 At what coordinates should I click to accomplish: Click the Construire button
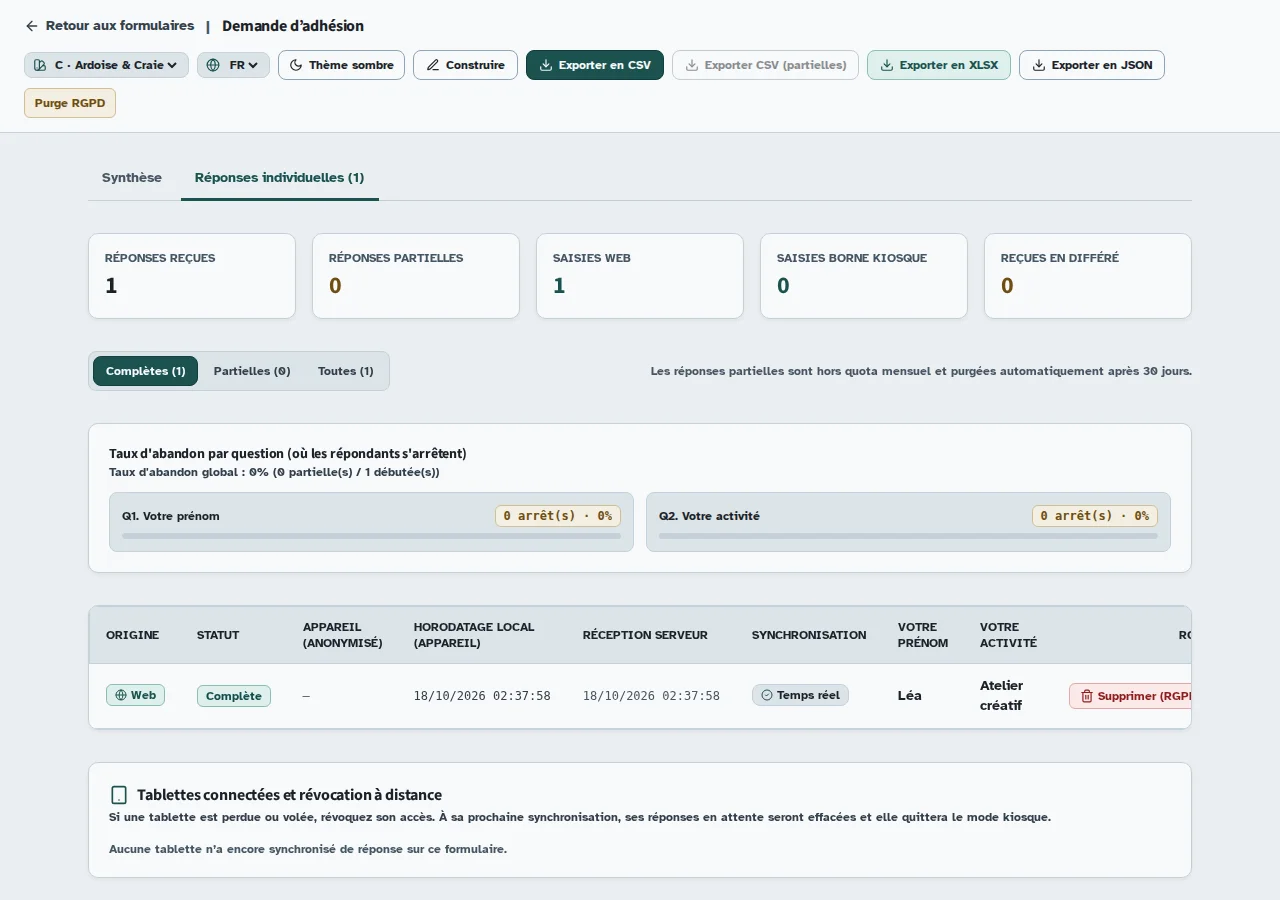465,65
